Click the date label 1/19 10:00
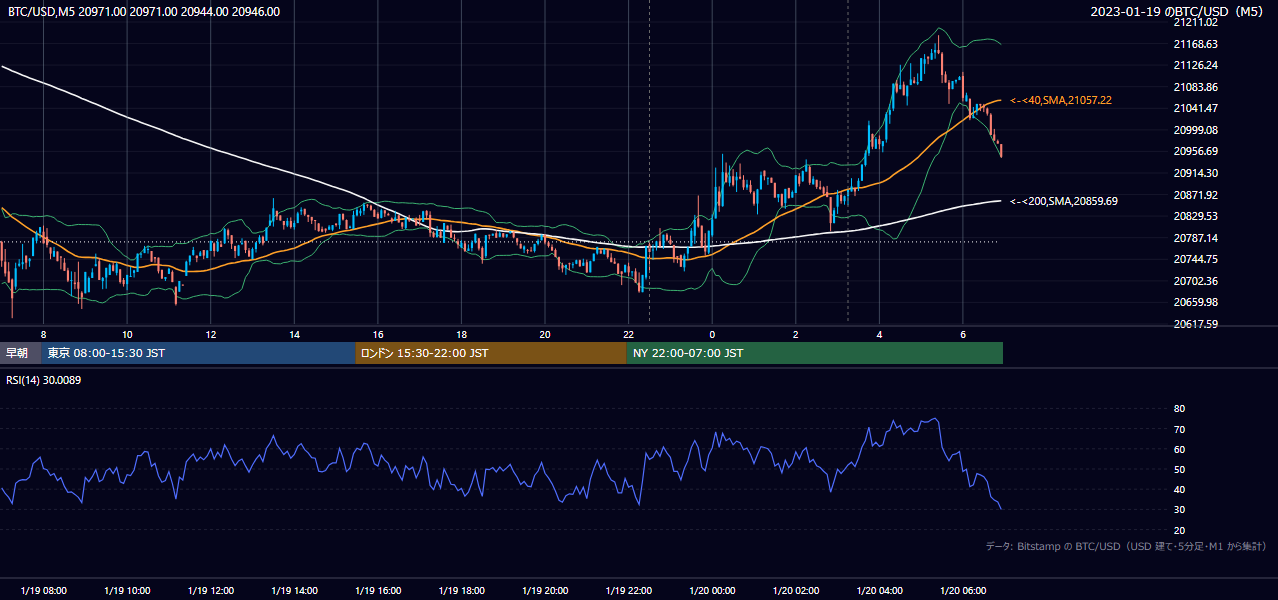This screenshot has width=1278, height=600. 127,590
